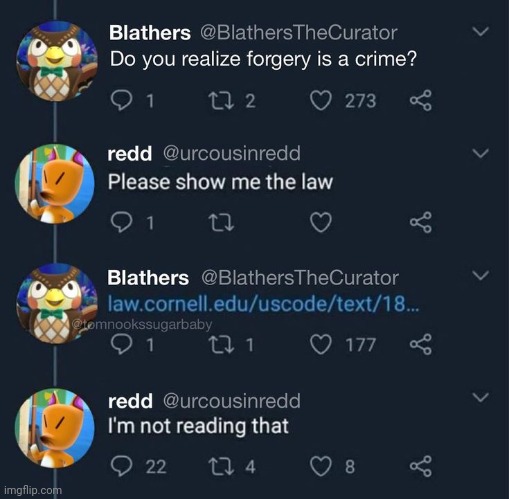Viewport: 509px width, 499px height.
Task: Like the tweet with 177 likes
Action: coord(321,344)
